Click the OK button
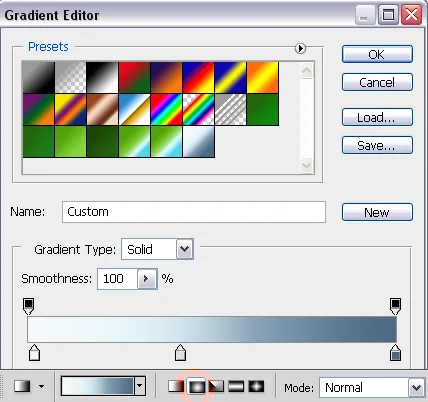Viewport: 428px width, 402px height. pos(377,54)
